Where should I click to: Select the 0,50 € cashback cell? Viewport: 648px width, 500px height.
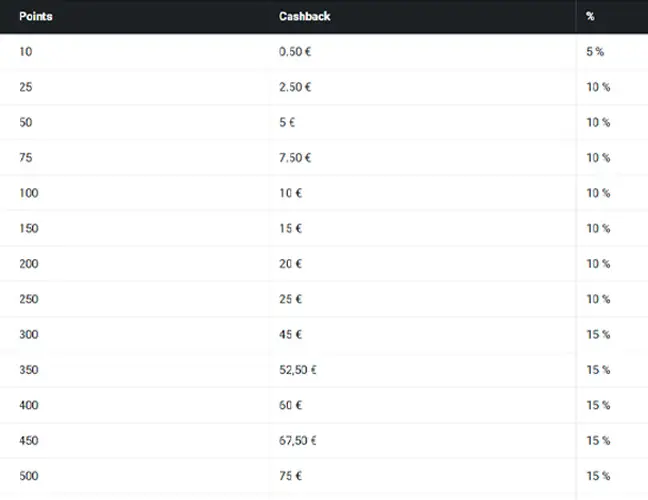[295, 52]
